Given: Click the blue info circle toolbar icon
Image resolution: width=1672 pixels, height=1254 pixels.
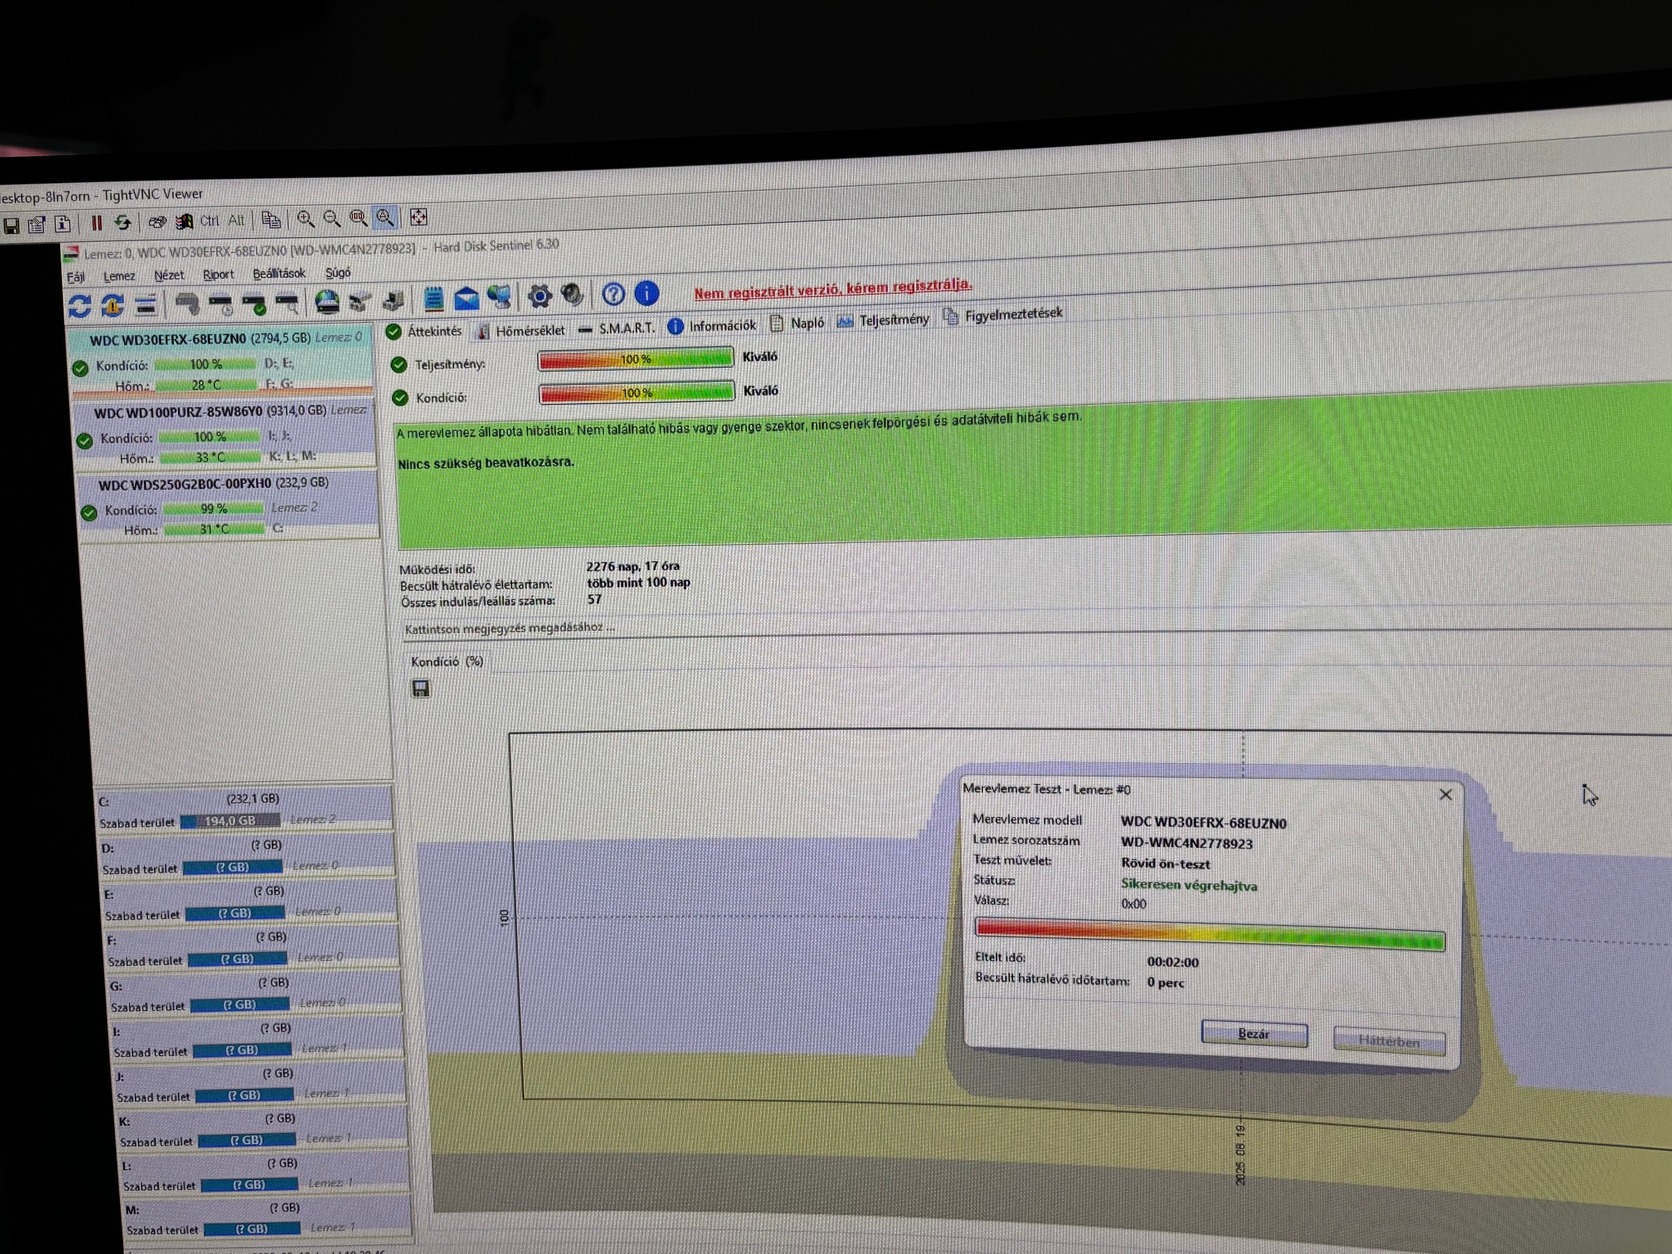Looking at the screenshot, I should click(647, 292).
